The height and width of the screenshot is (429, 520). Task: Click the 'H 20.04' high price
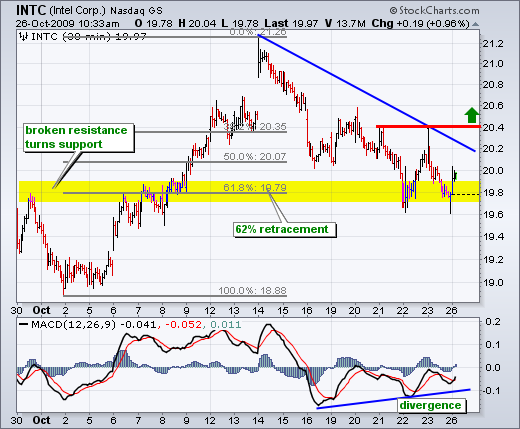pos(197,24)
